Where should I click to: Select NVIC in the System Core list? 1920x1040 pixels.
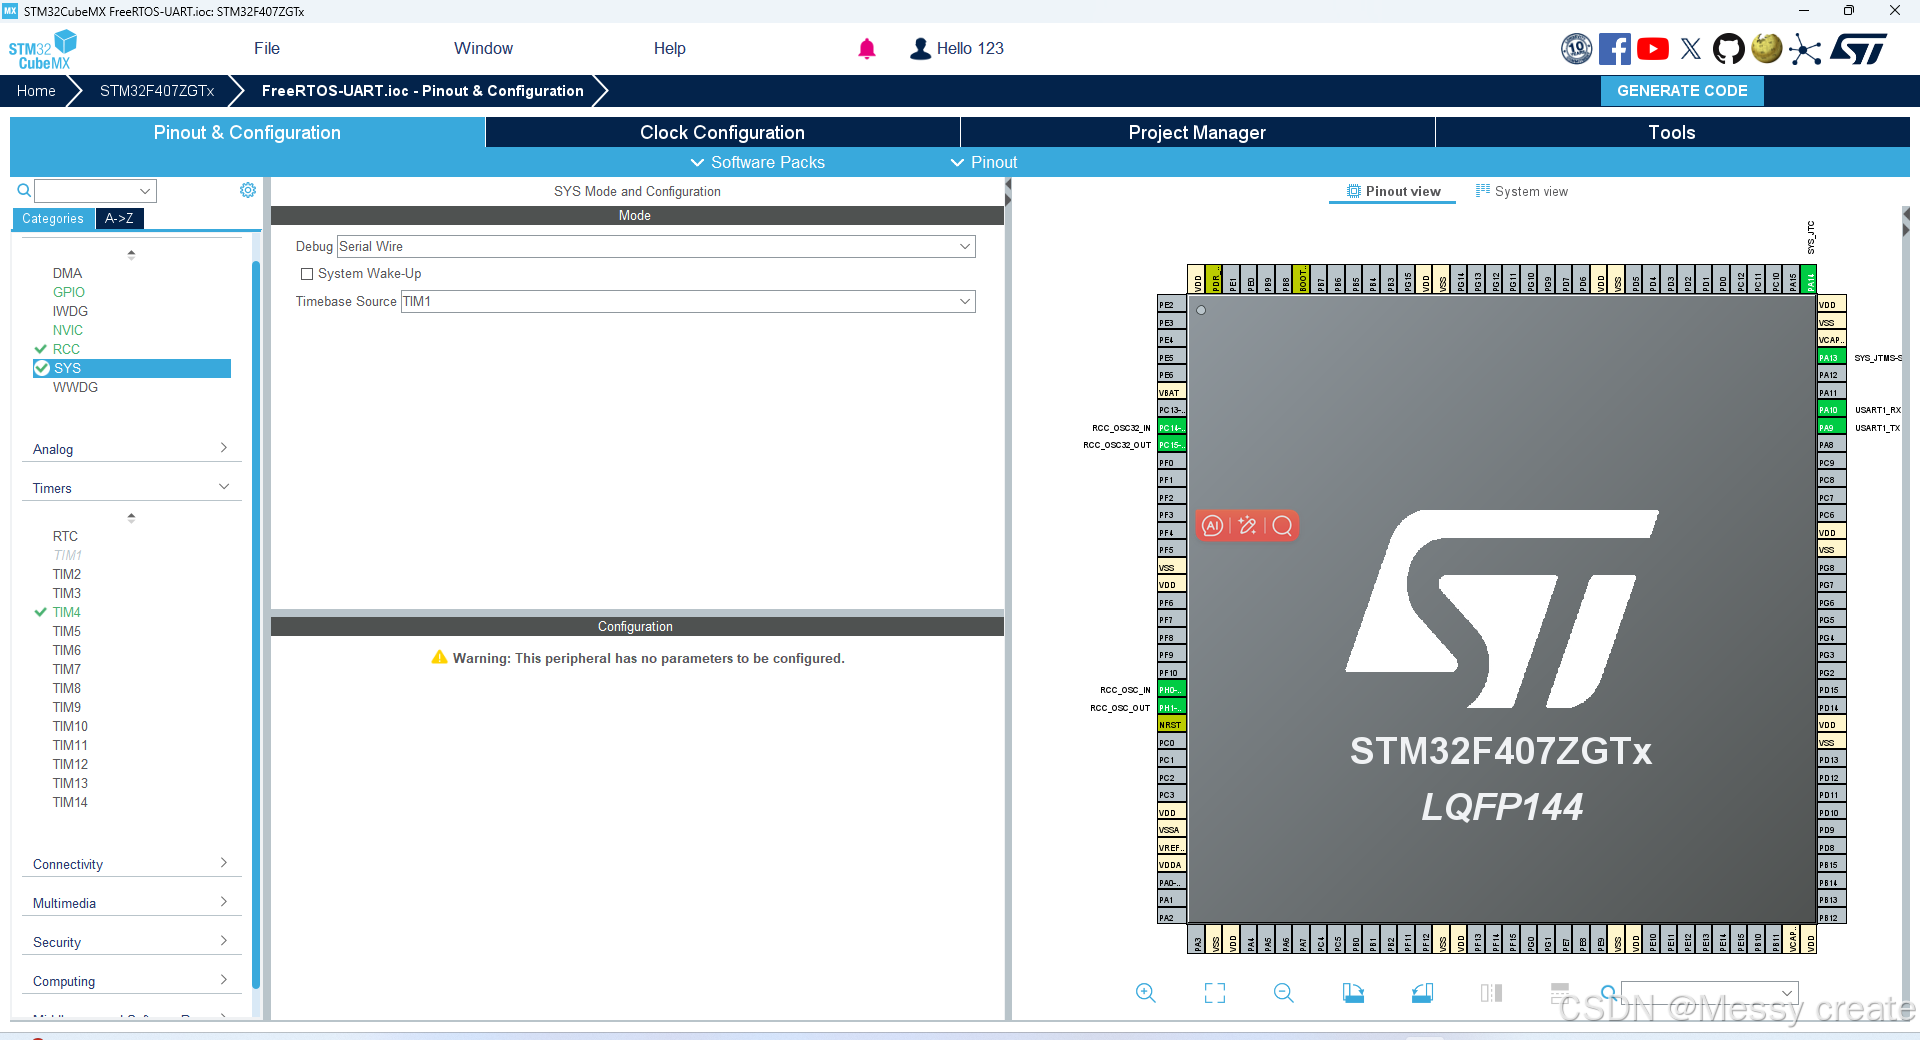click(x=68, y=330)
